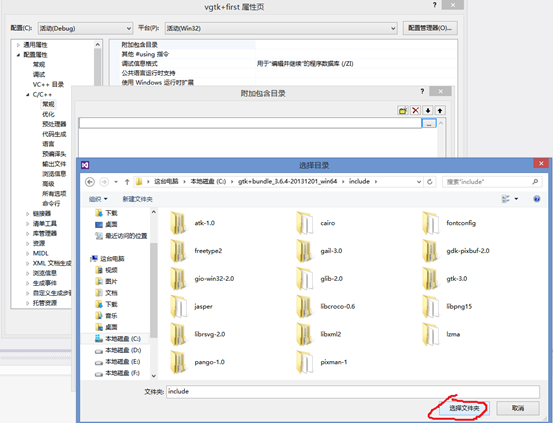Click the 选择文件夹 button
The width and height of the screenshot is (553, 423).
[x=464, y=408]
